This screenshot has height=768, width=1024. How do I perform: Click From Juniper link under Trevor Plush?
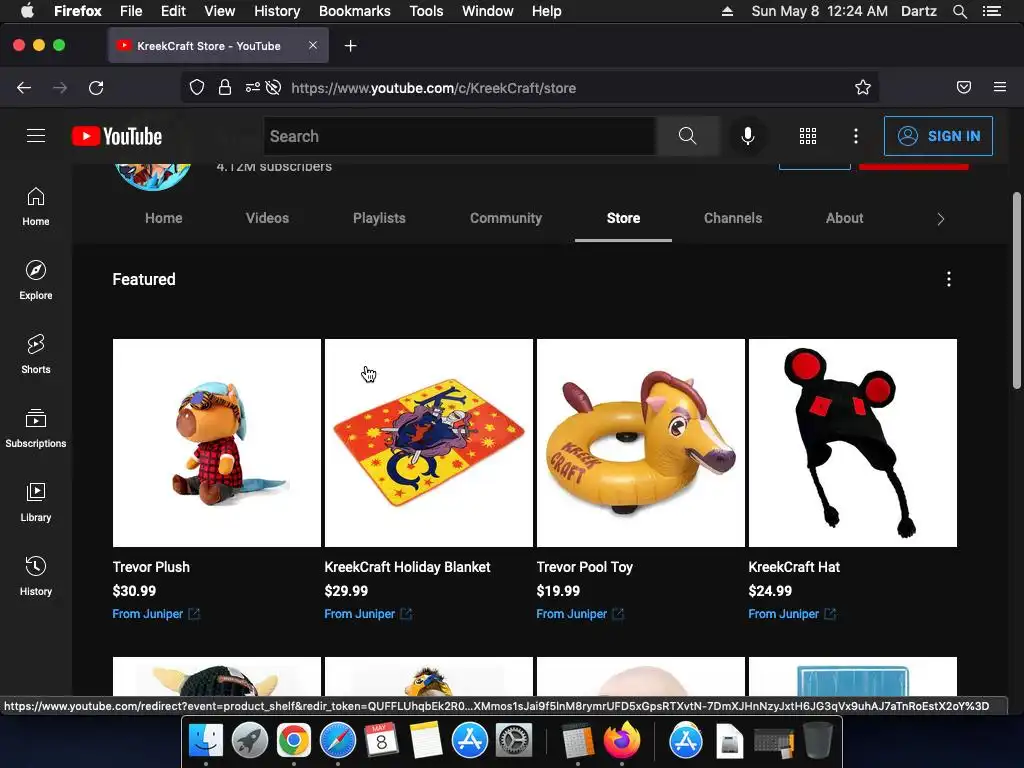point(155,614)
